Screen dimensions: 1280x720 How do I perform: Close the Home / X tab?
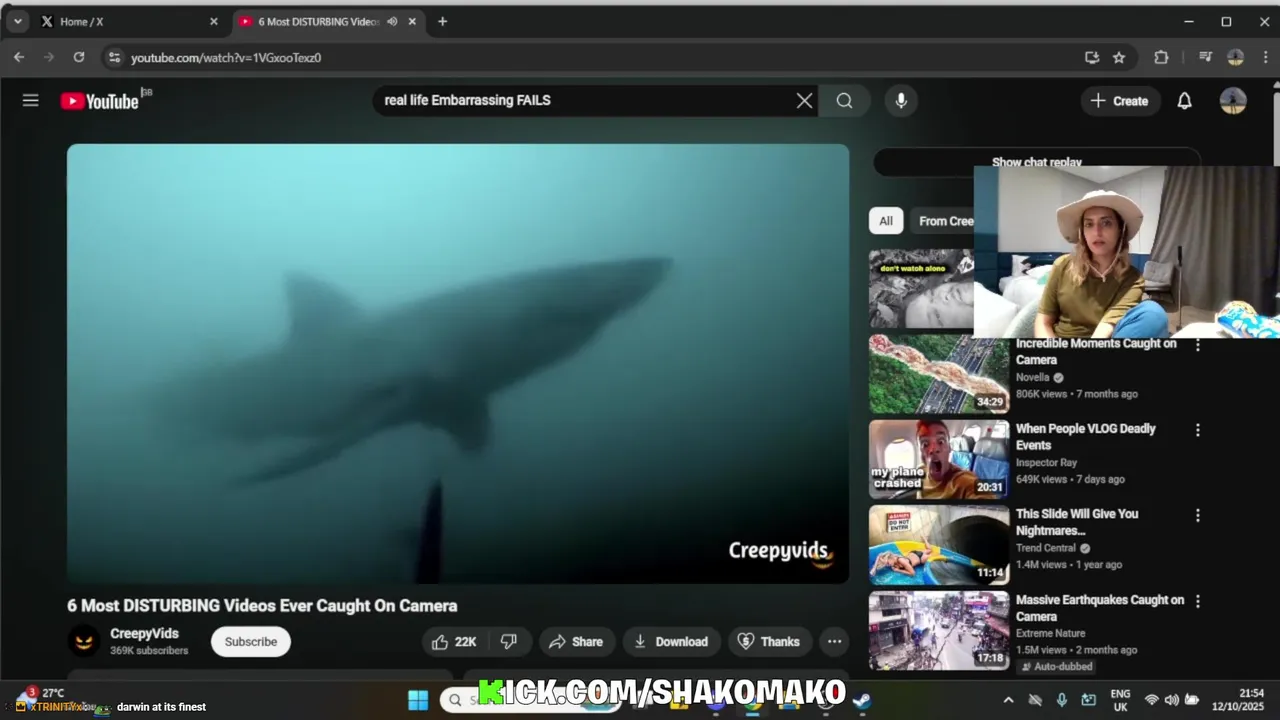213,21
